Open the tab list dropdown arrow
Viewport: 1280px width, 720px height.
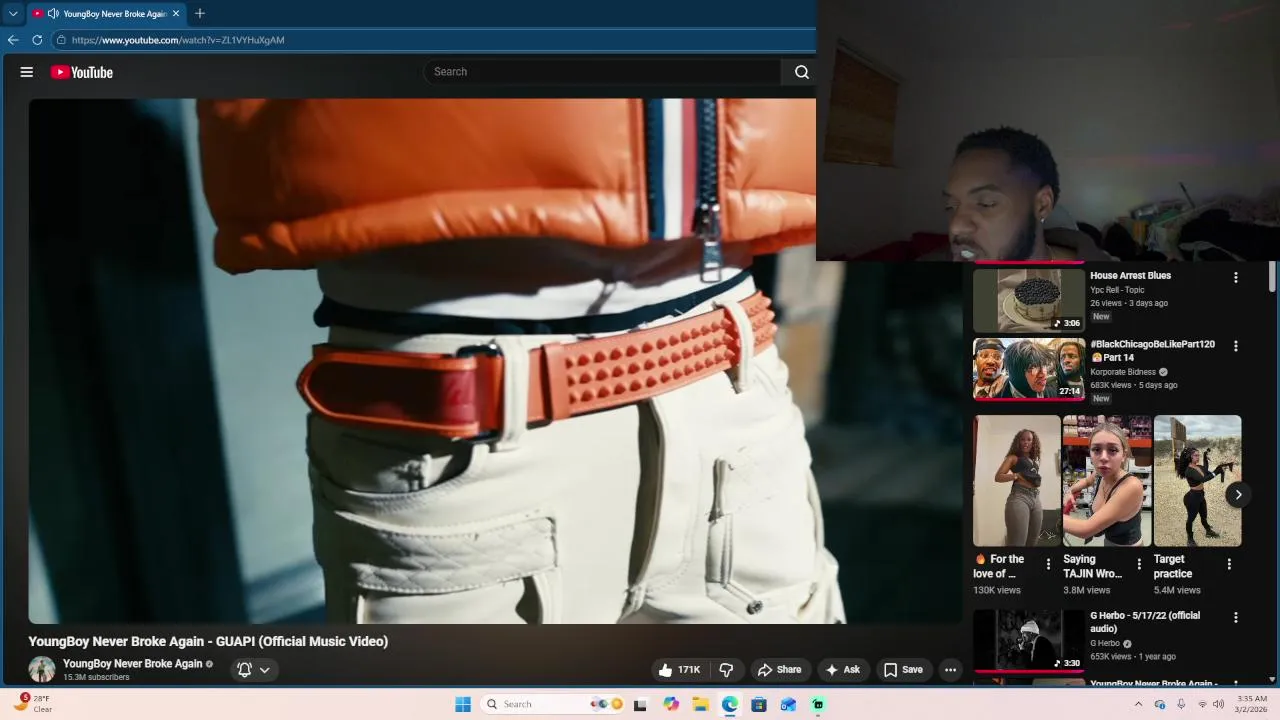point(13,13)
